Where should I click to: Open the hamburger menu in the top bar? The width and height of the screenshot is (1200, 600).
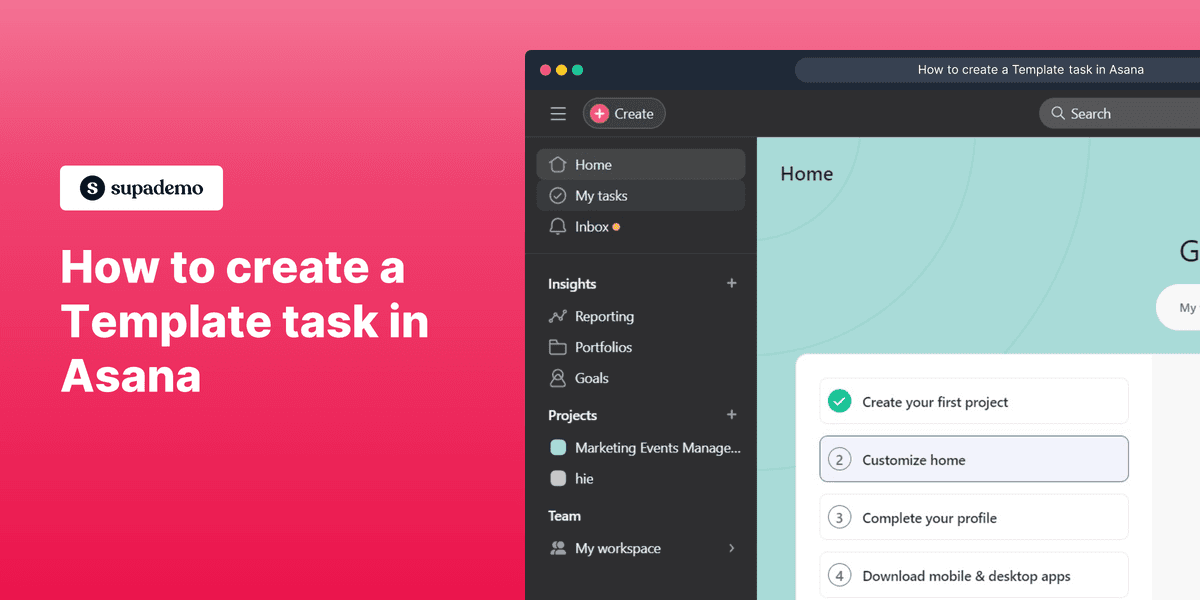click(558, 113)
